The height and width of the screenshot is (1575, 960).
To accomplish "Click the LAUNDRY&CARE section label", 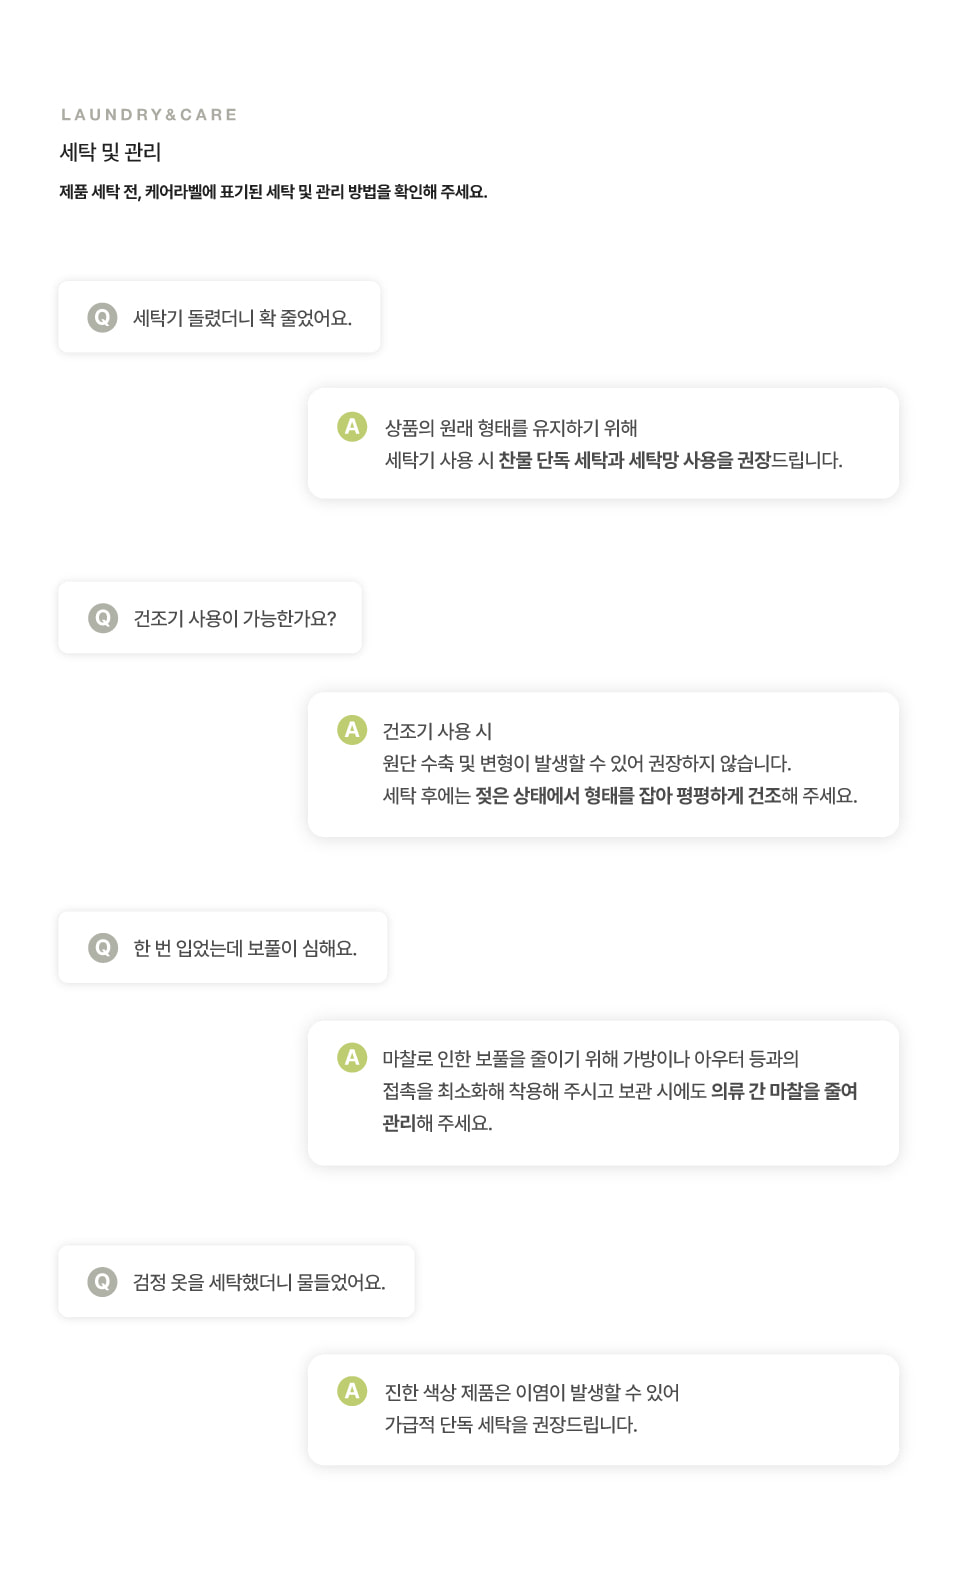I will (x=149, y=115).
